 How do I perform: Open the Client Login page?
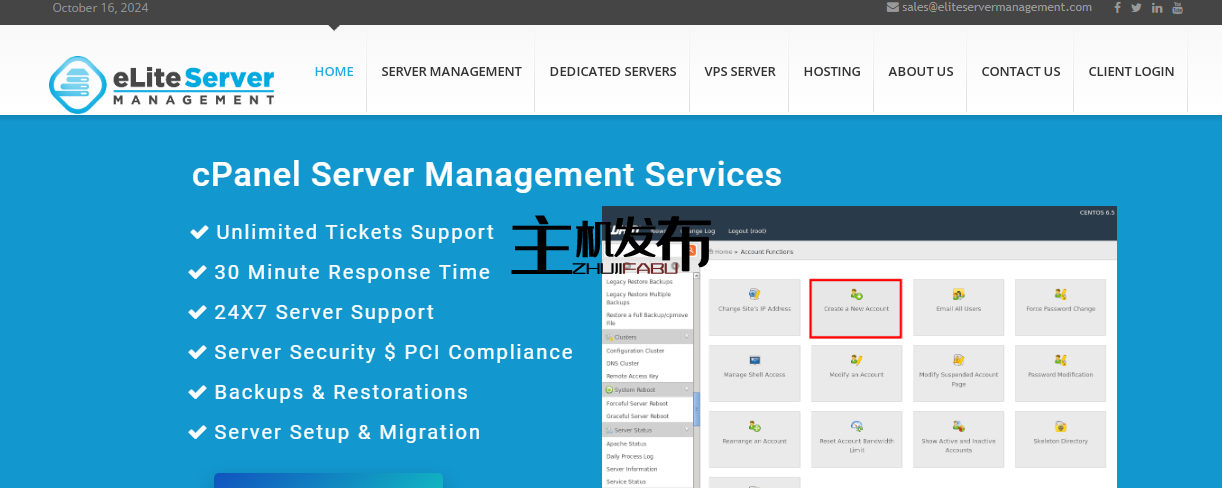(x=1131, y=72)
